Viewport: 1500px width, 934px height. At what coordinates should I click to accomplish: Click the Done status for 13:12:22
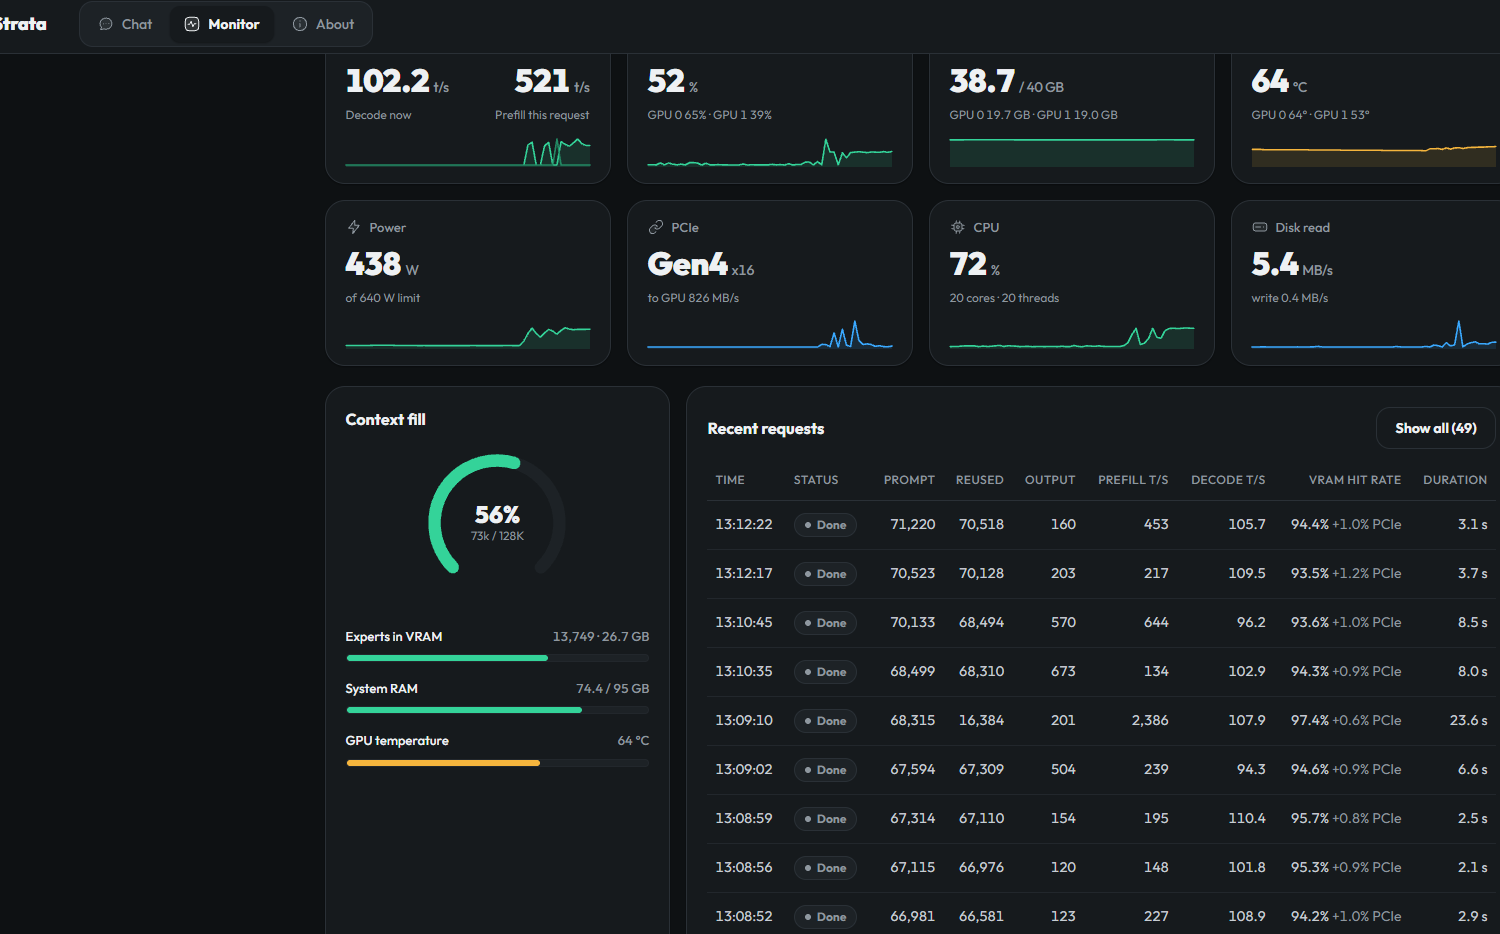coord(825,525)
